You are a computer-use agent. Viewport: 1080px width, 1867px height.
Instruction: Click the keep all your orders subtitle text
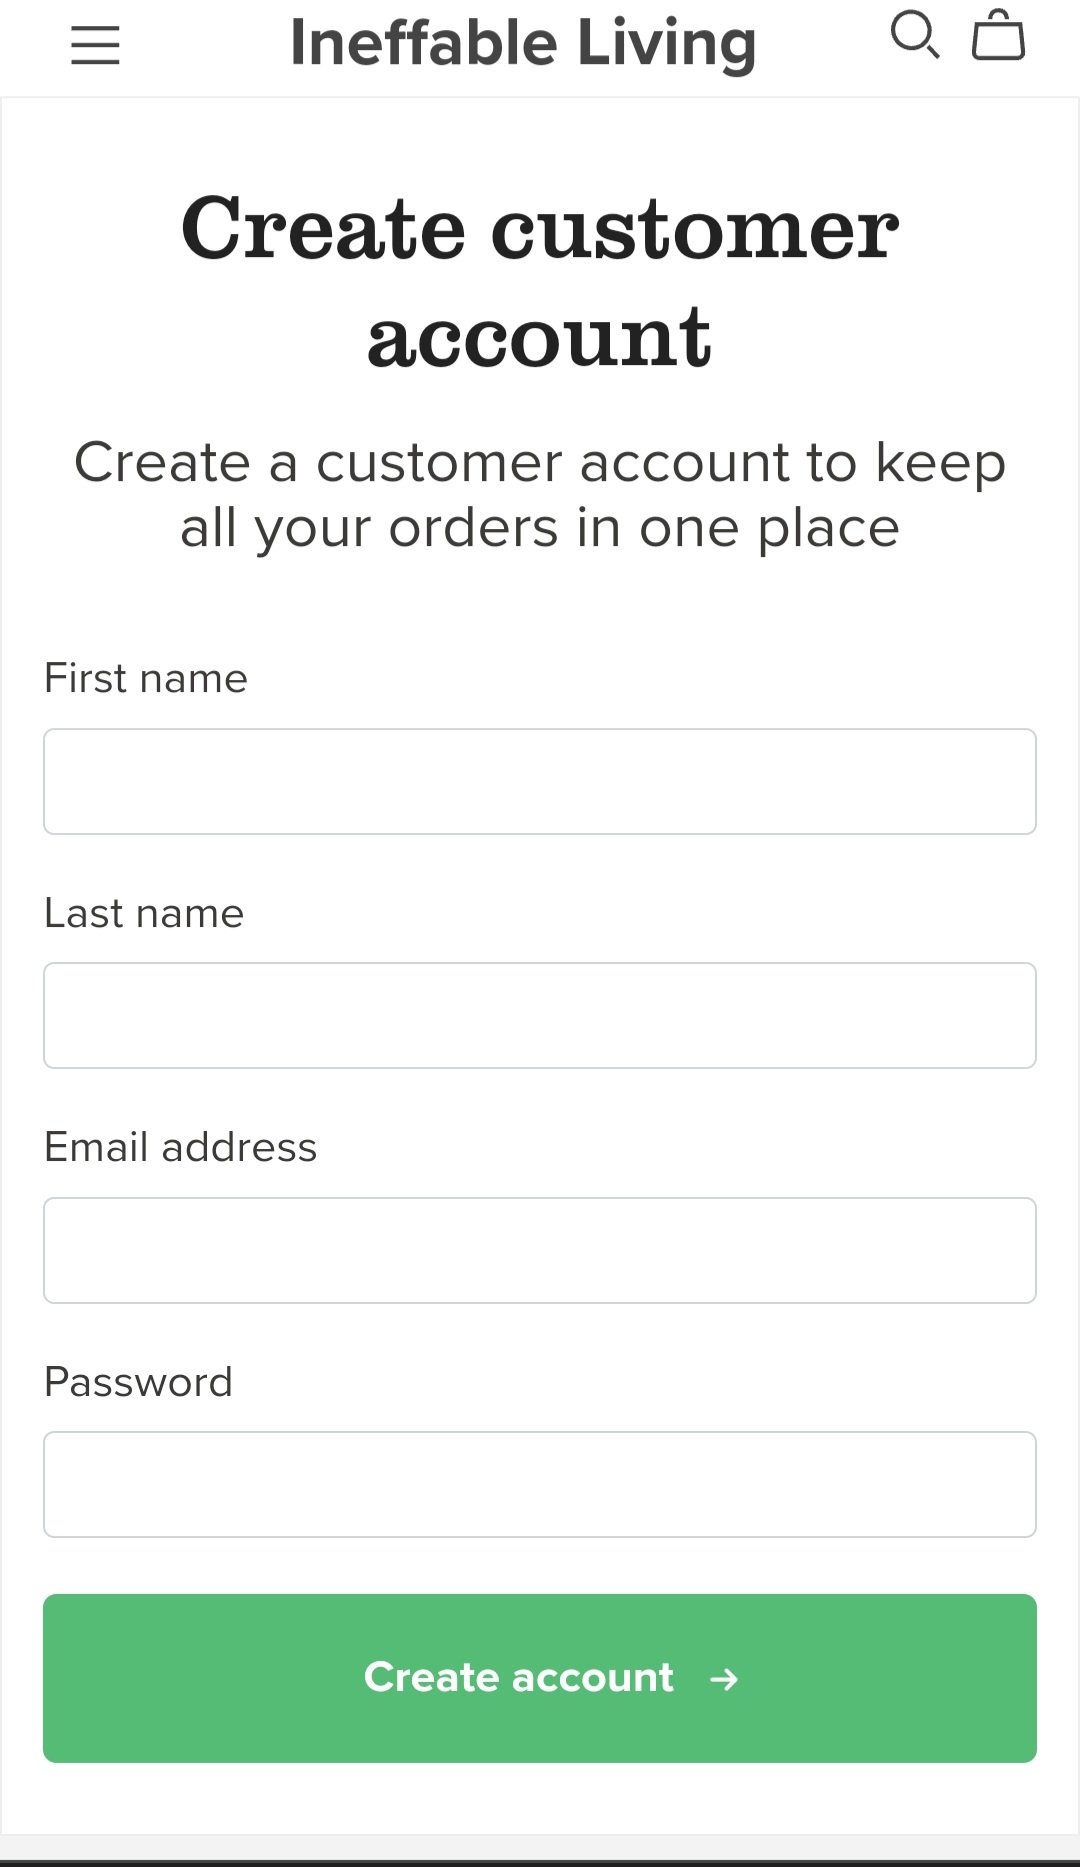(540, 494)
